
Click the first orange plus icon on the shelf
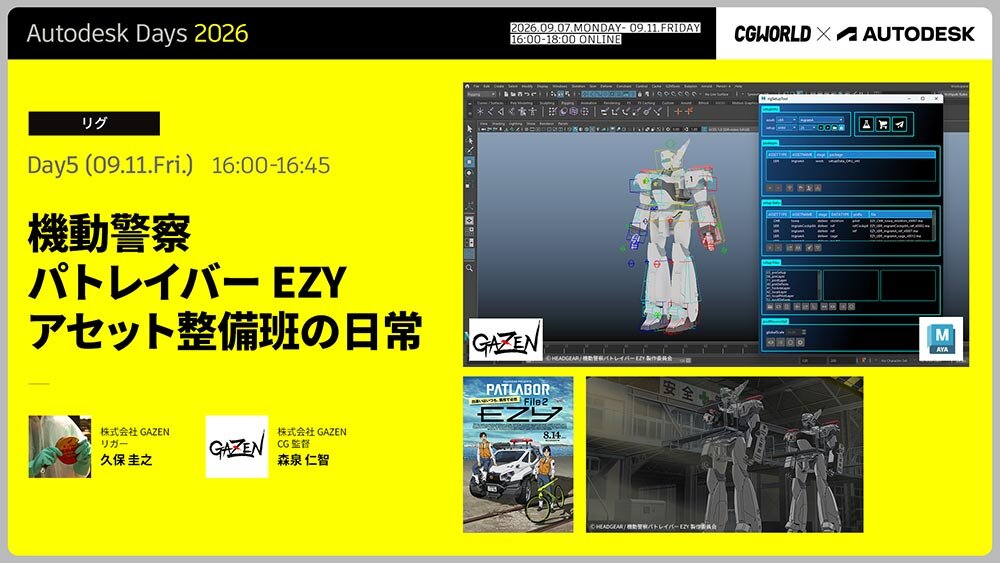(x=678, y=111)
